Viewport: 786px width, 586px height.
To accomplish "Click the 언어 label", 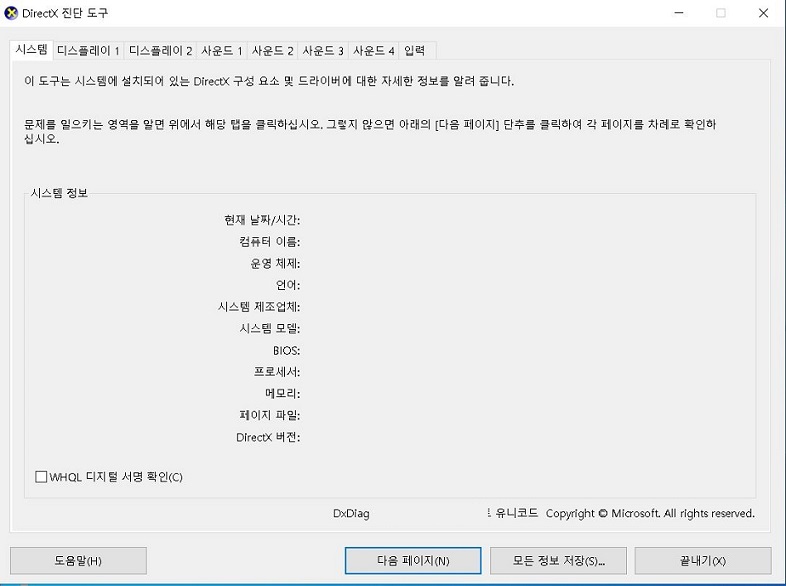I will [288, 285].
